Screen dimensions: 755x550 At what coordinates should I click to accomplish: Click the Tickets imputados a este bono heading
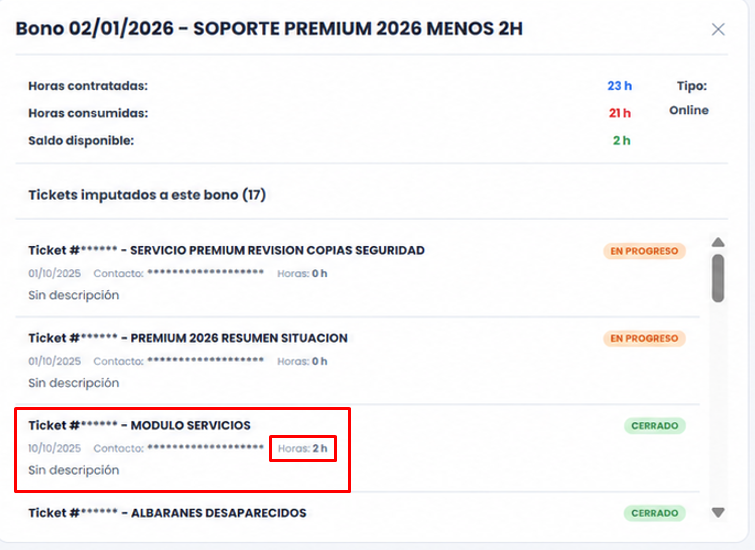(147, 195)
